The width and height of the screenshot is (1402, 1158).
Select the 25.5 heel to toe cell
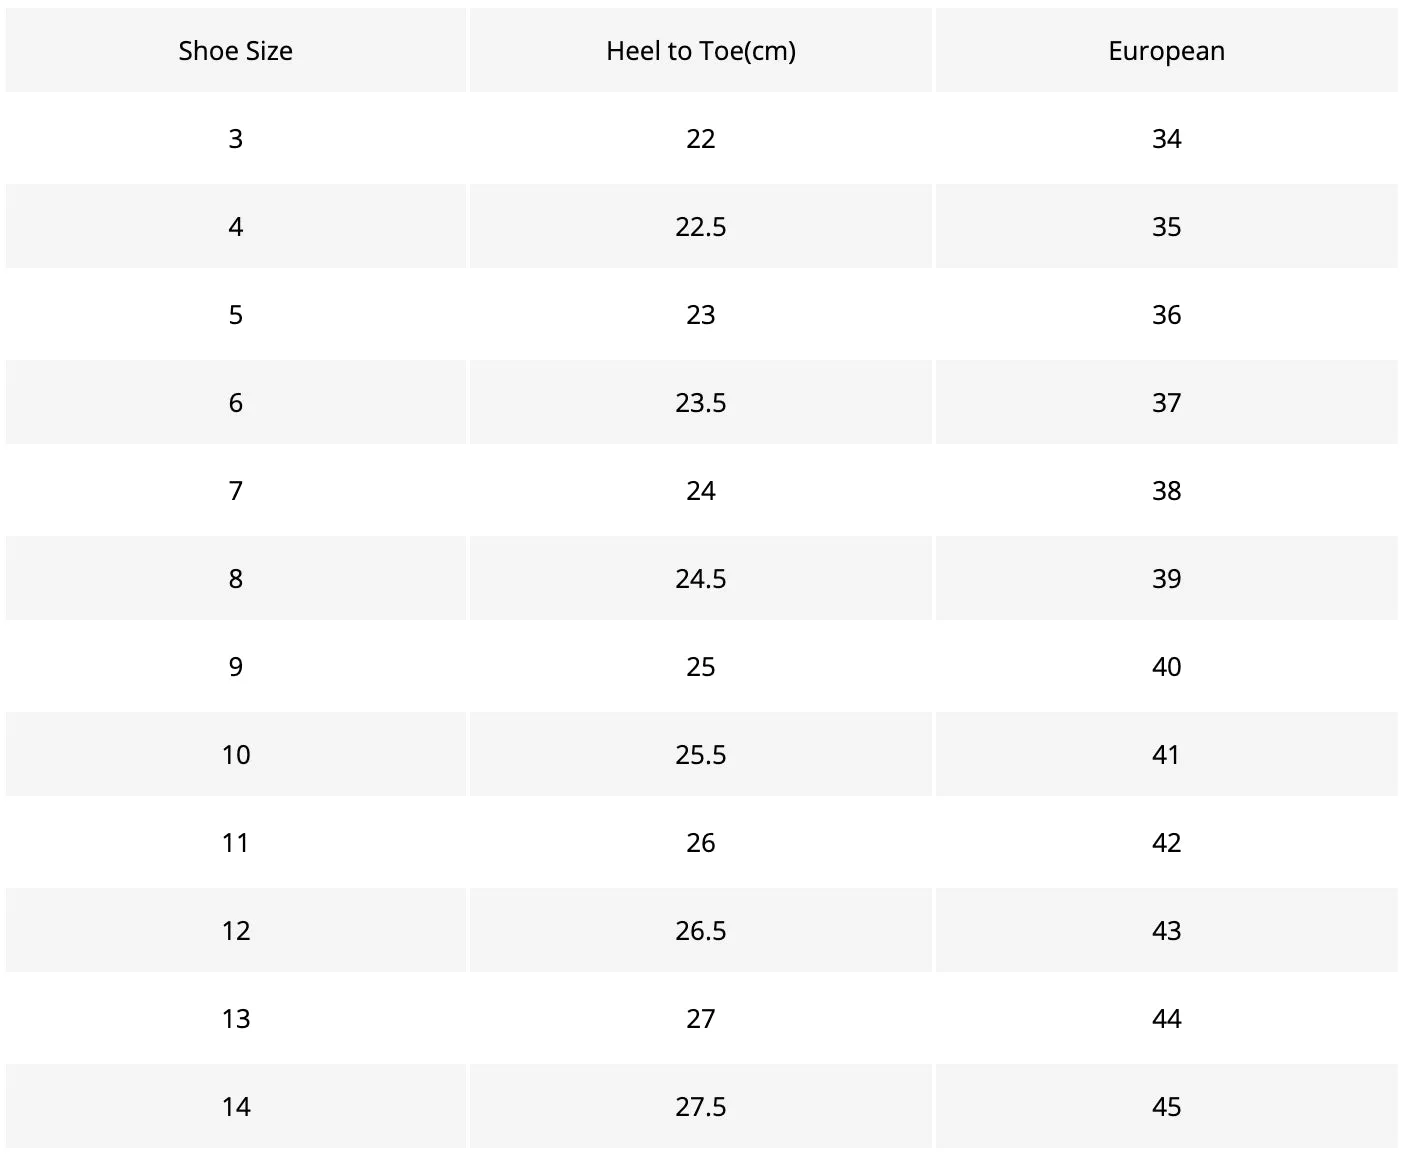coord(701,755)
